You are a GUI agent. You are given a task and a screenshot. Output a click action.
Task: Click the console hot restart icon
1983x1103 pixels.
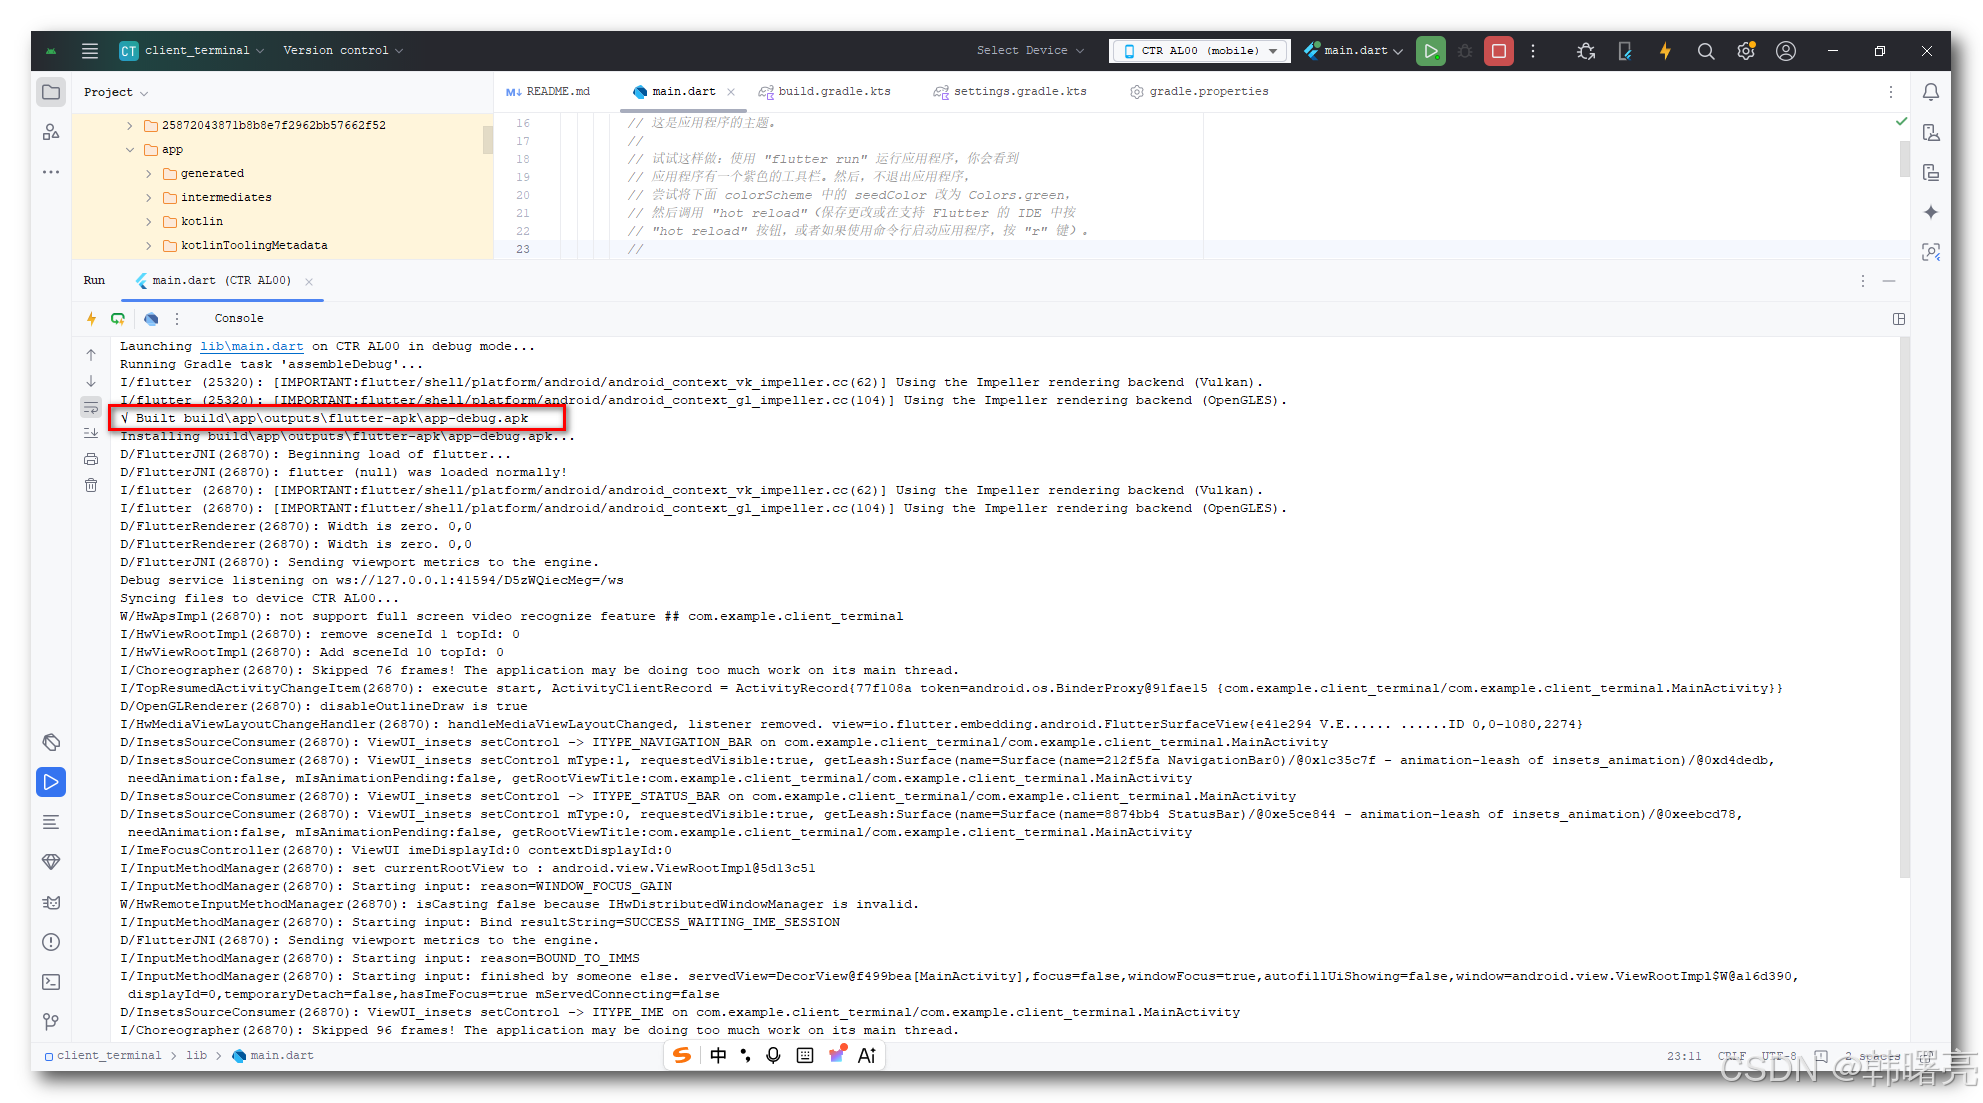tap(118, 318)
